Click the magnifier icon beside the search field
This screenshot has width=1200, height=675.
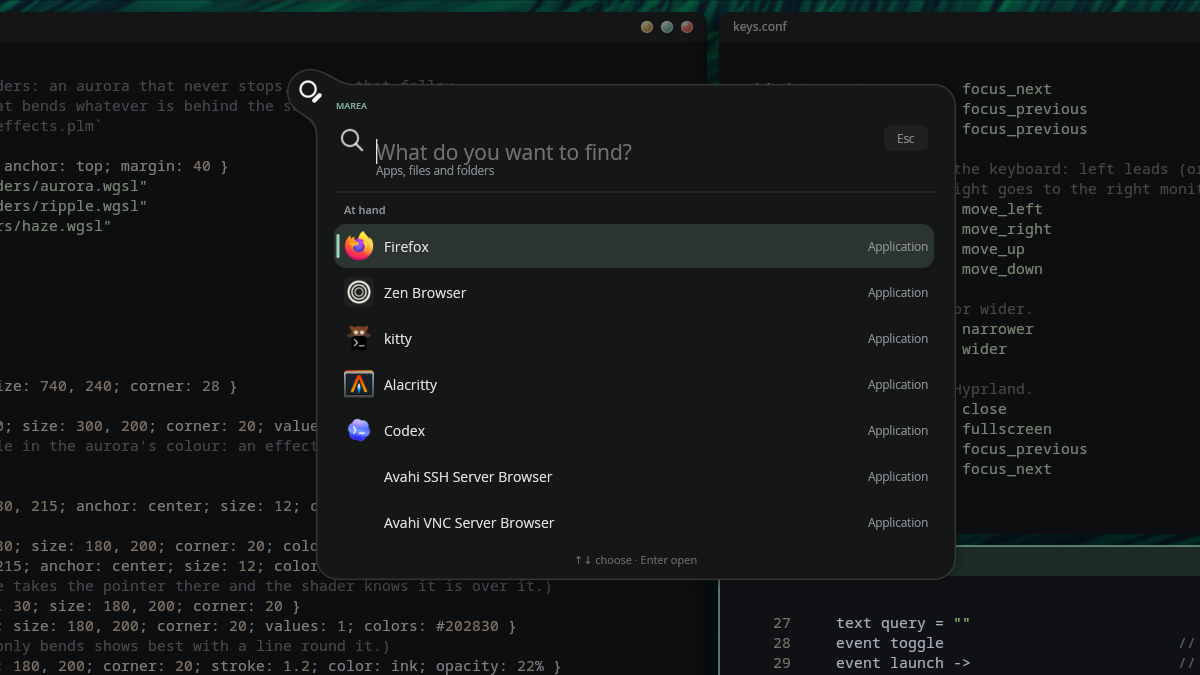[x=352, y=140]
